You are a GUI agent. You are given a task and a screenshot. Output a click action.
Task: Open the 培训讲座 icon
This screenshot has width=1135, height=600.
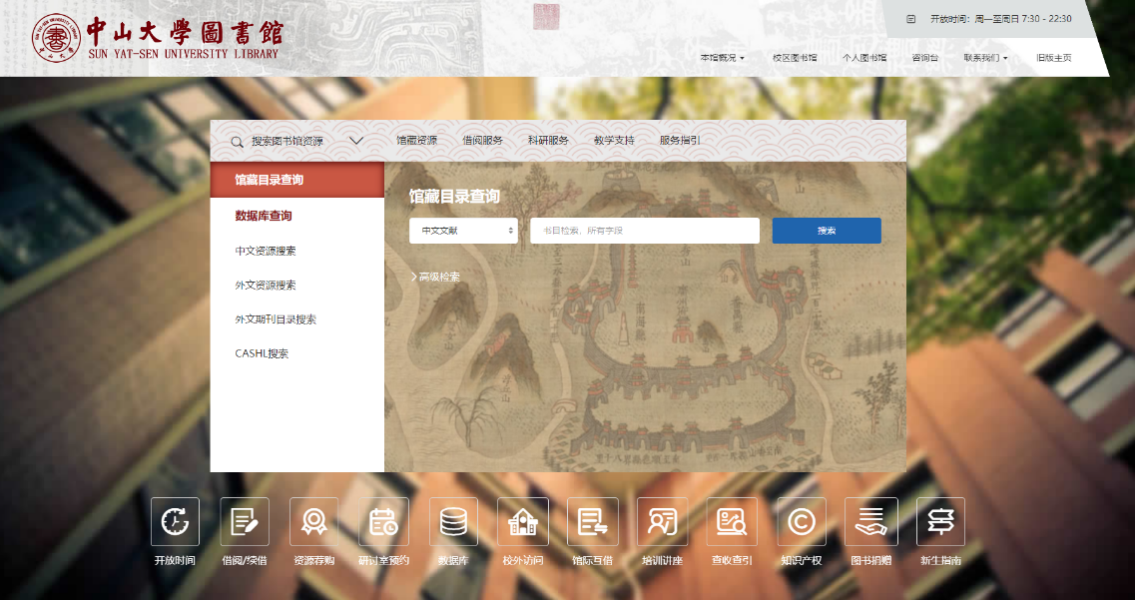(x=662, y=521)
